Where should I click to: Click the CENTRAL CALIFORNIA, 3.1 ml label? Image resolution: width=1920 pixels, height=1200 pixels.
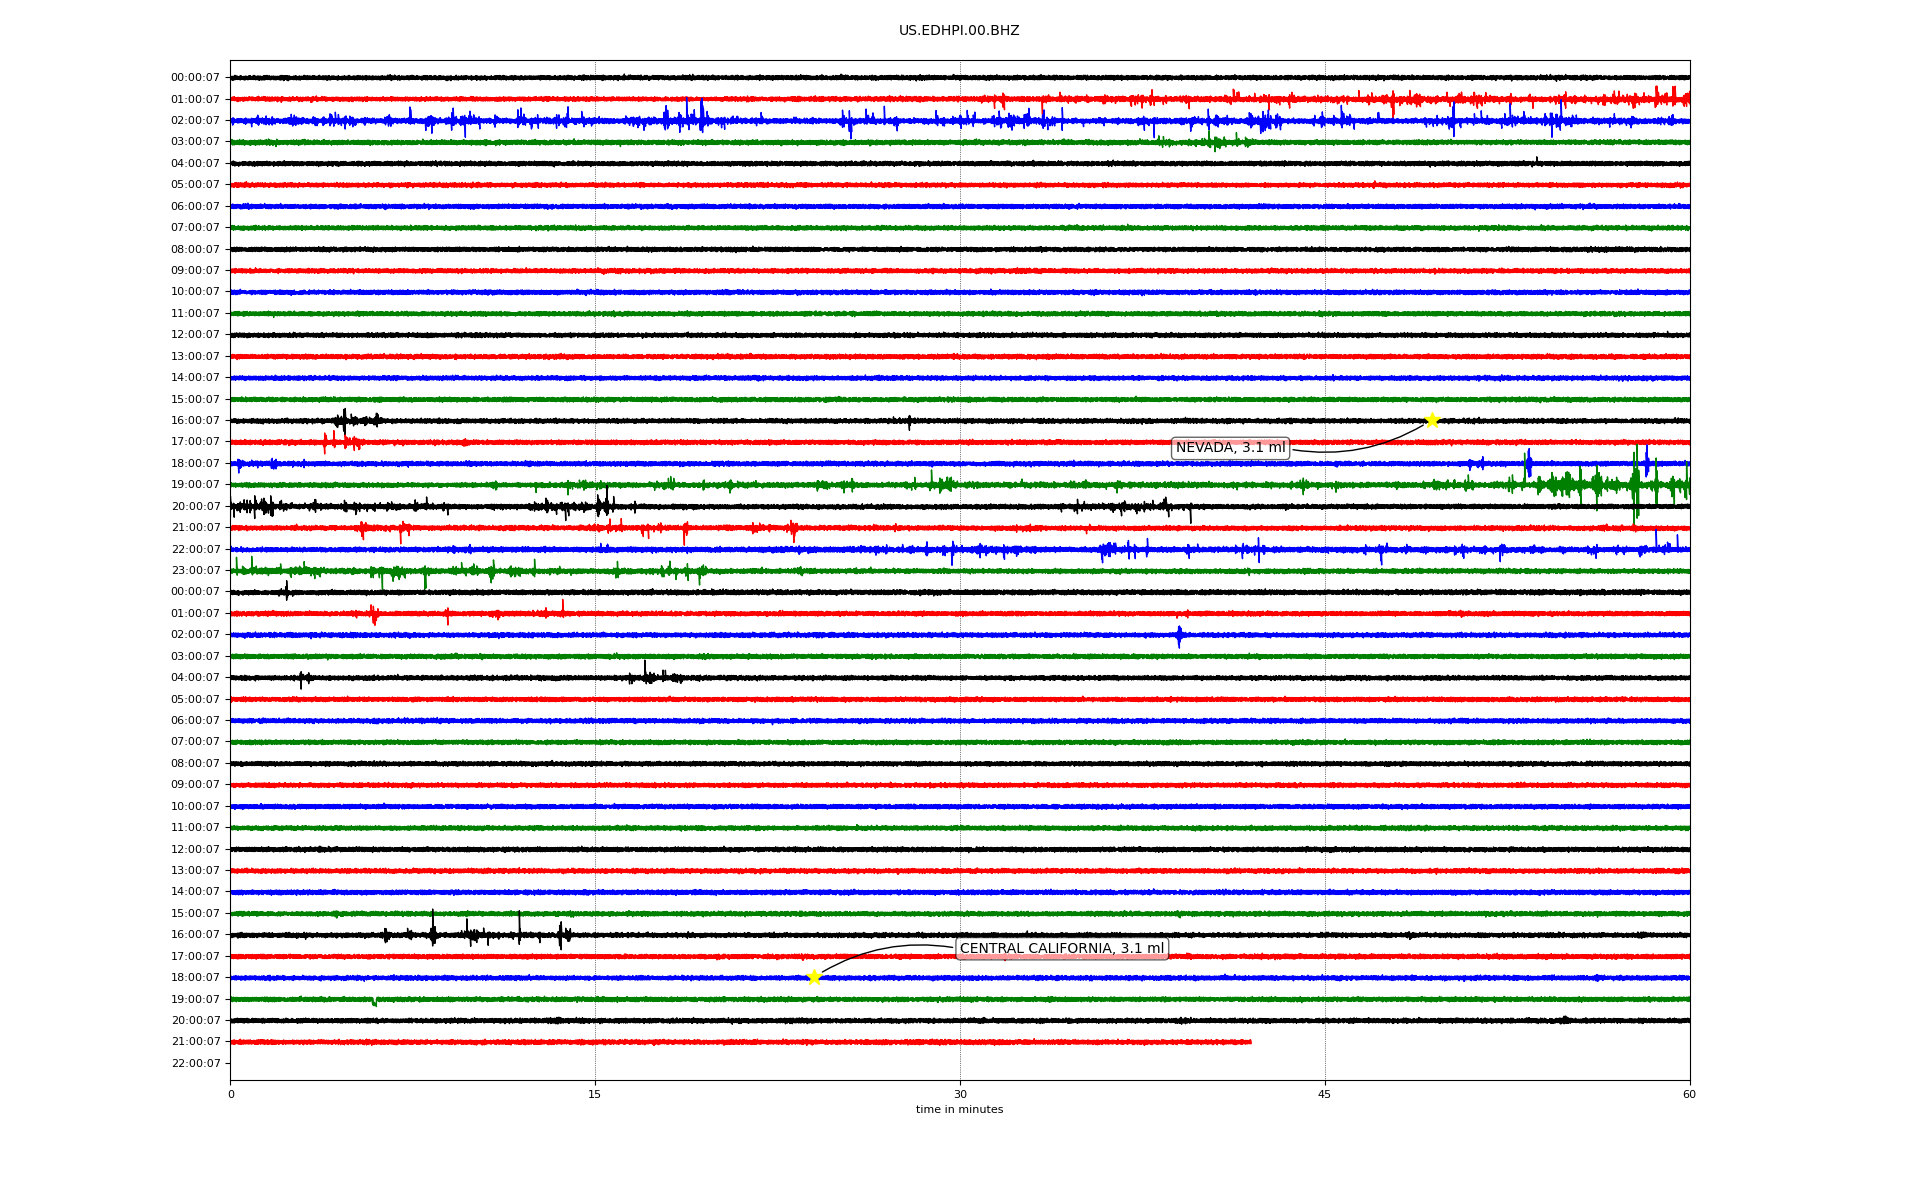tap(1061, 949)
